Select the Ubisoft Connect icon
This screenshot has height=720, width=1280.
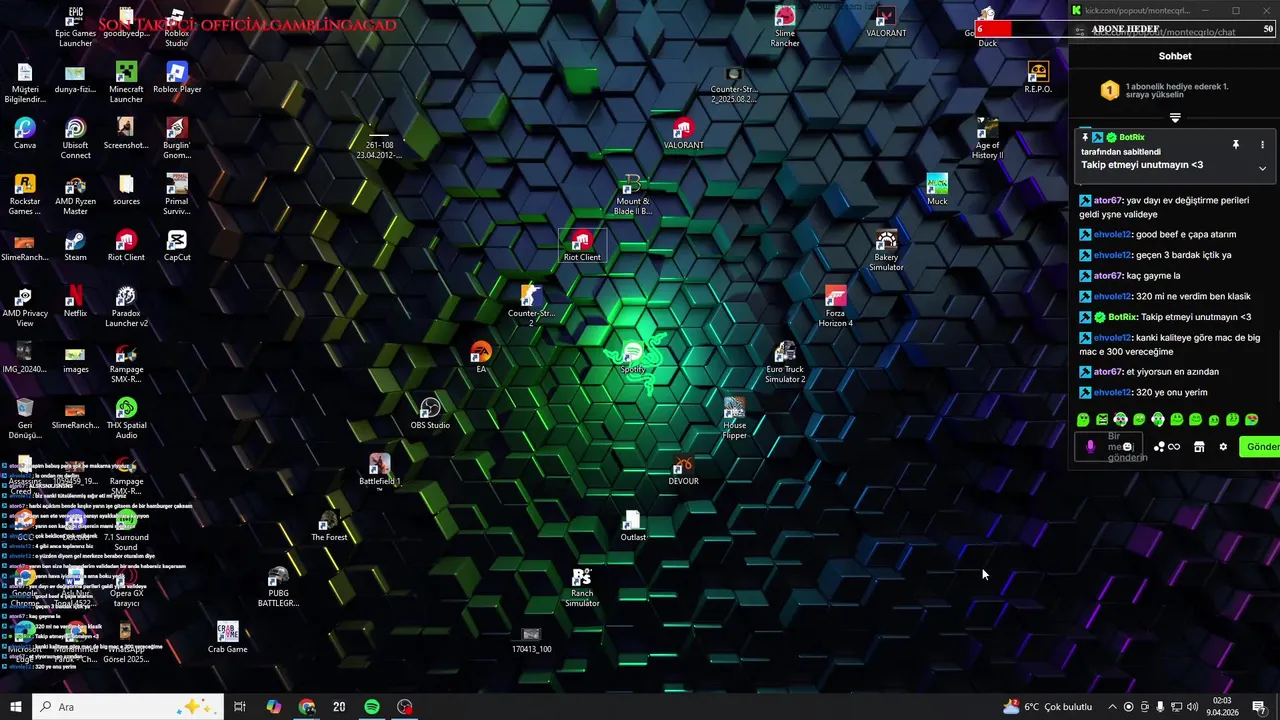pos(75,139)
